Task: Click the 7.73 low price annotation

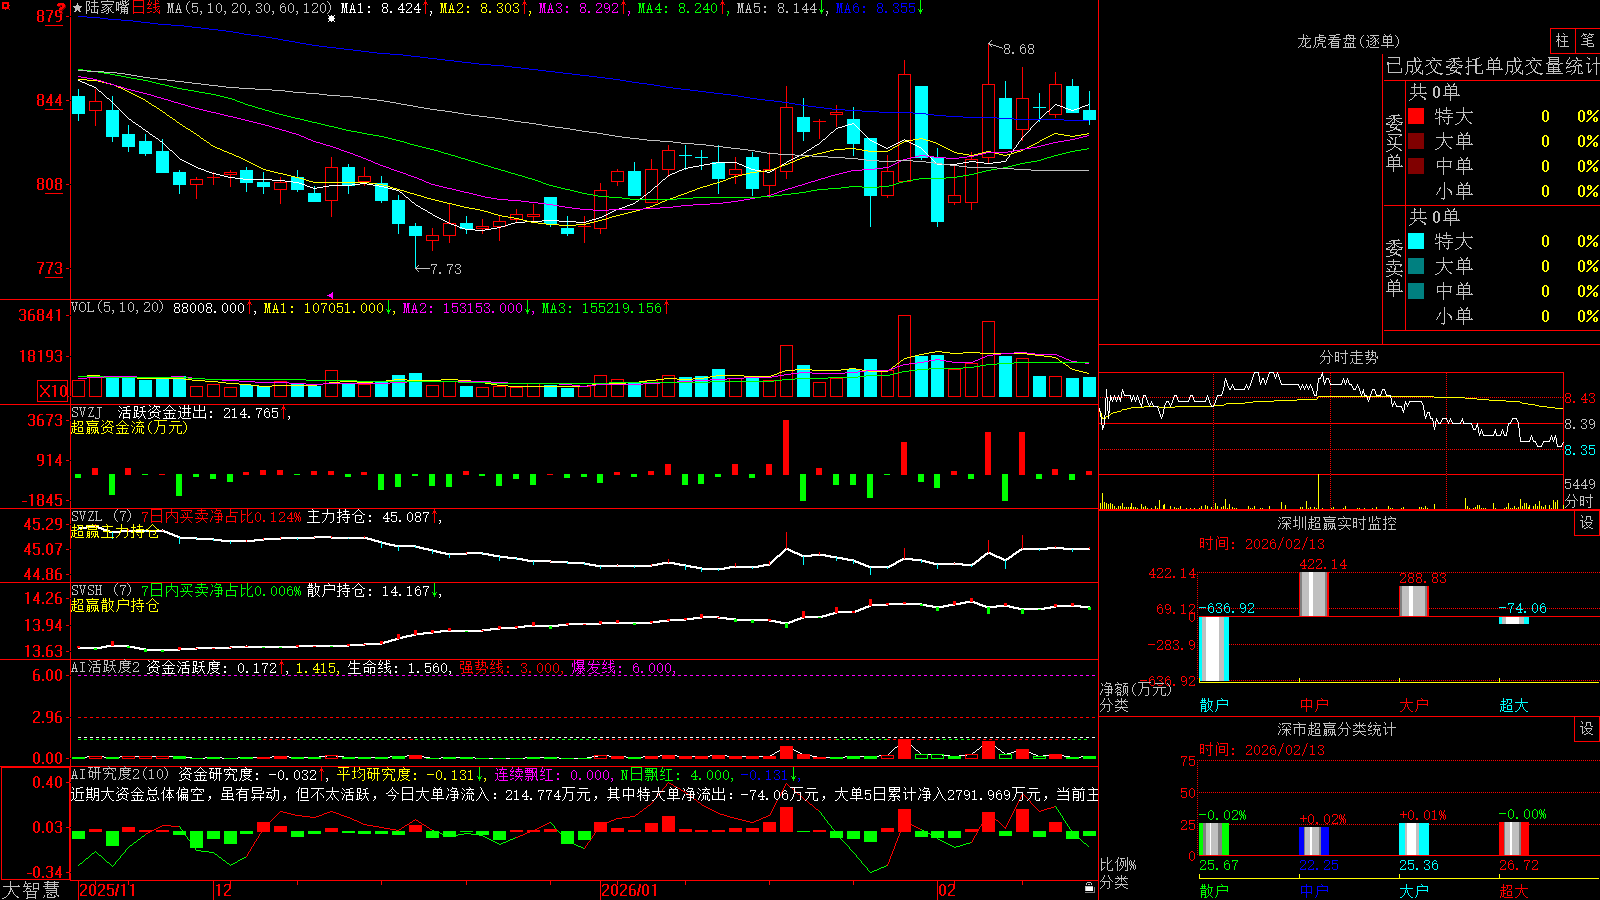Action: [446, 269]
